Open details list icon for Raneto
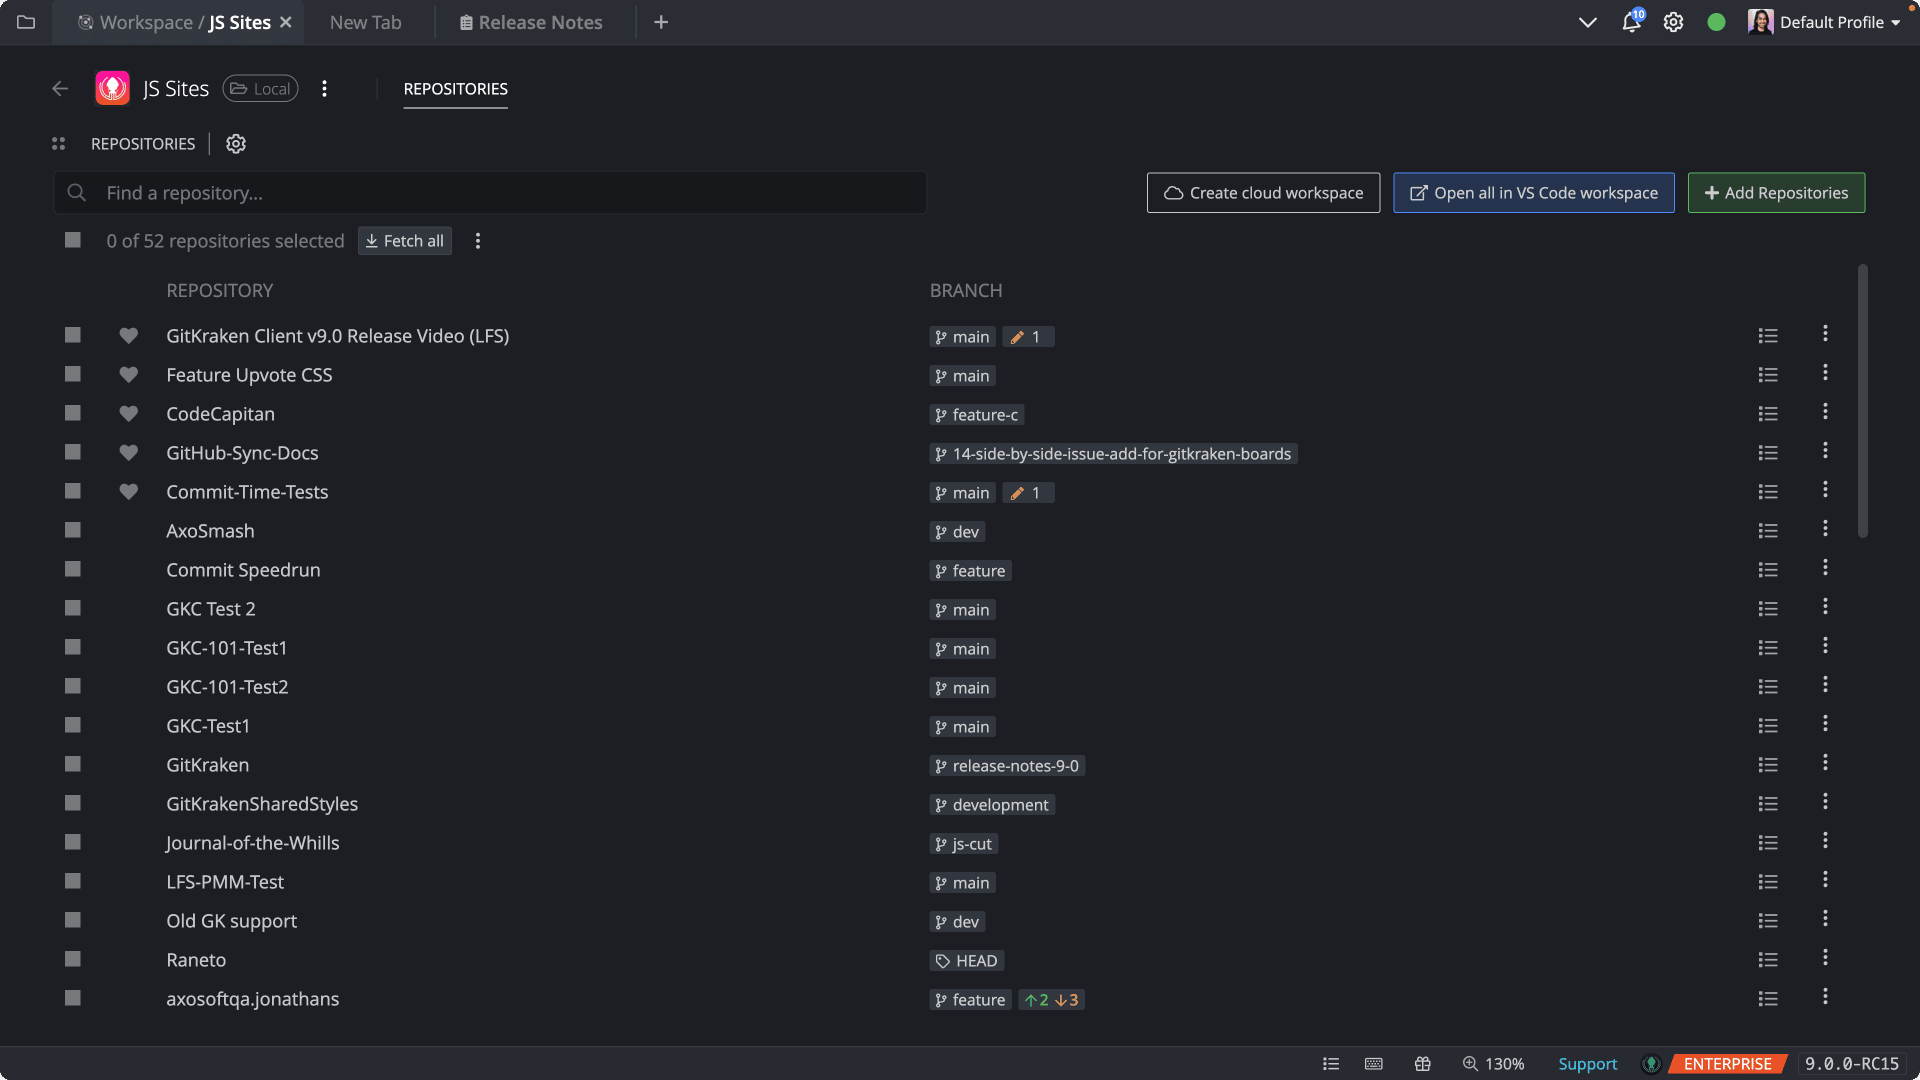Image resolution: width=1920 pixels, height=1080 pixels. click(1768, 960)
